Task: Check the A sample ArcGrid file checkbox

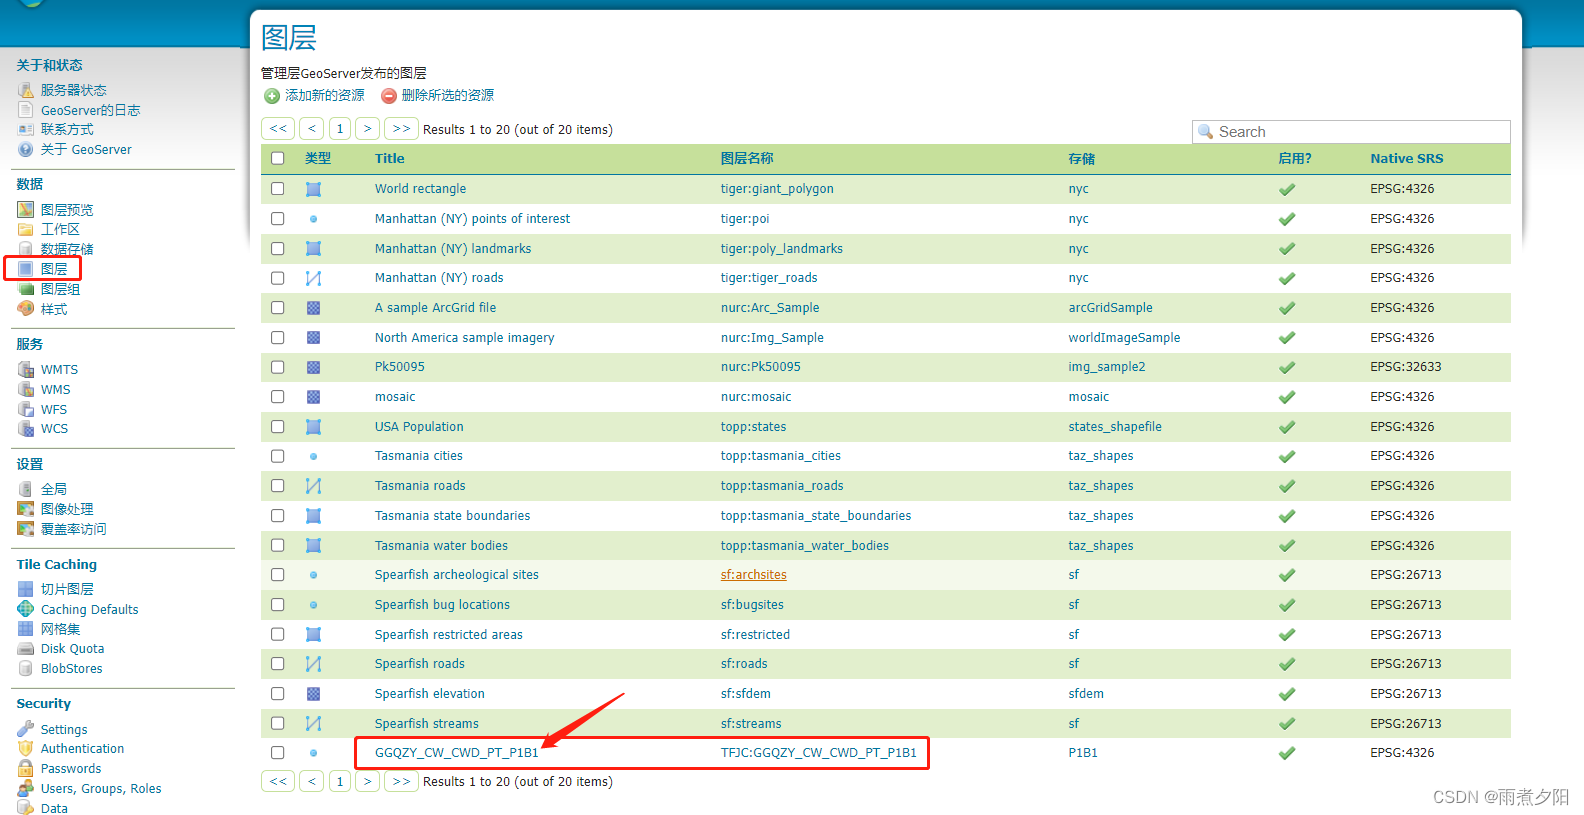Action: point(278,307)
